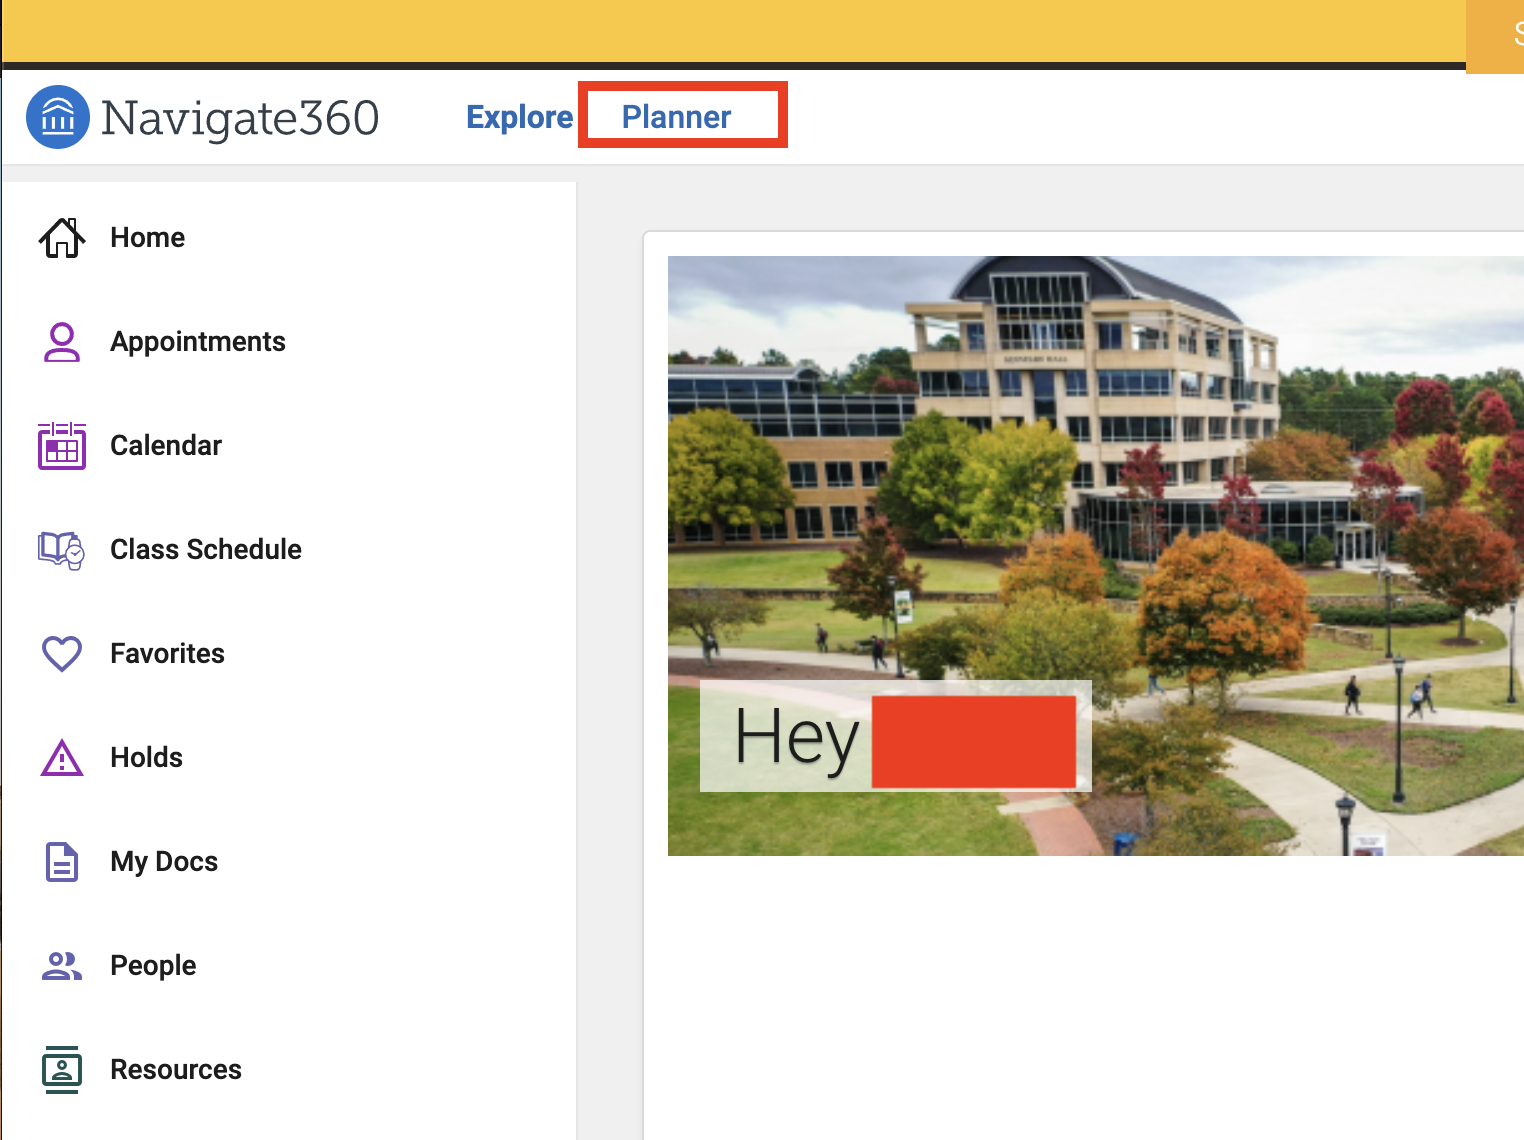This screenshot has width=1524, height=1140.
Task: Open Appointments via the person icon
Action: 62,342
